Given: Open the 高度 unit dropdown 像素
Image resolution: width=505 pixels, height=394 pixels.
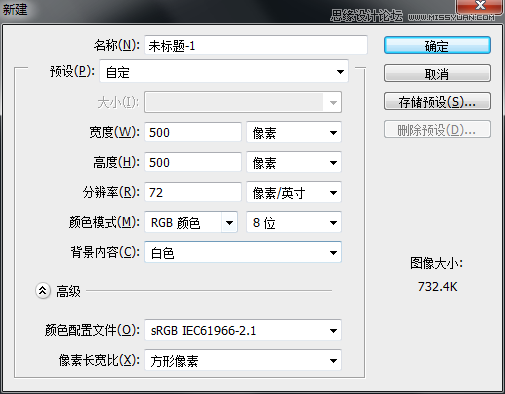Looking at the screenshot, I should point(294,162).
